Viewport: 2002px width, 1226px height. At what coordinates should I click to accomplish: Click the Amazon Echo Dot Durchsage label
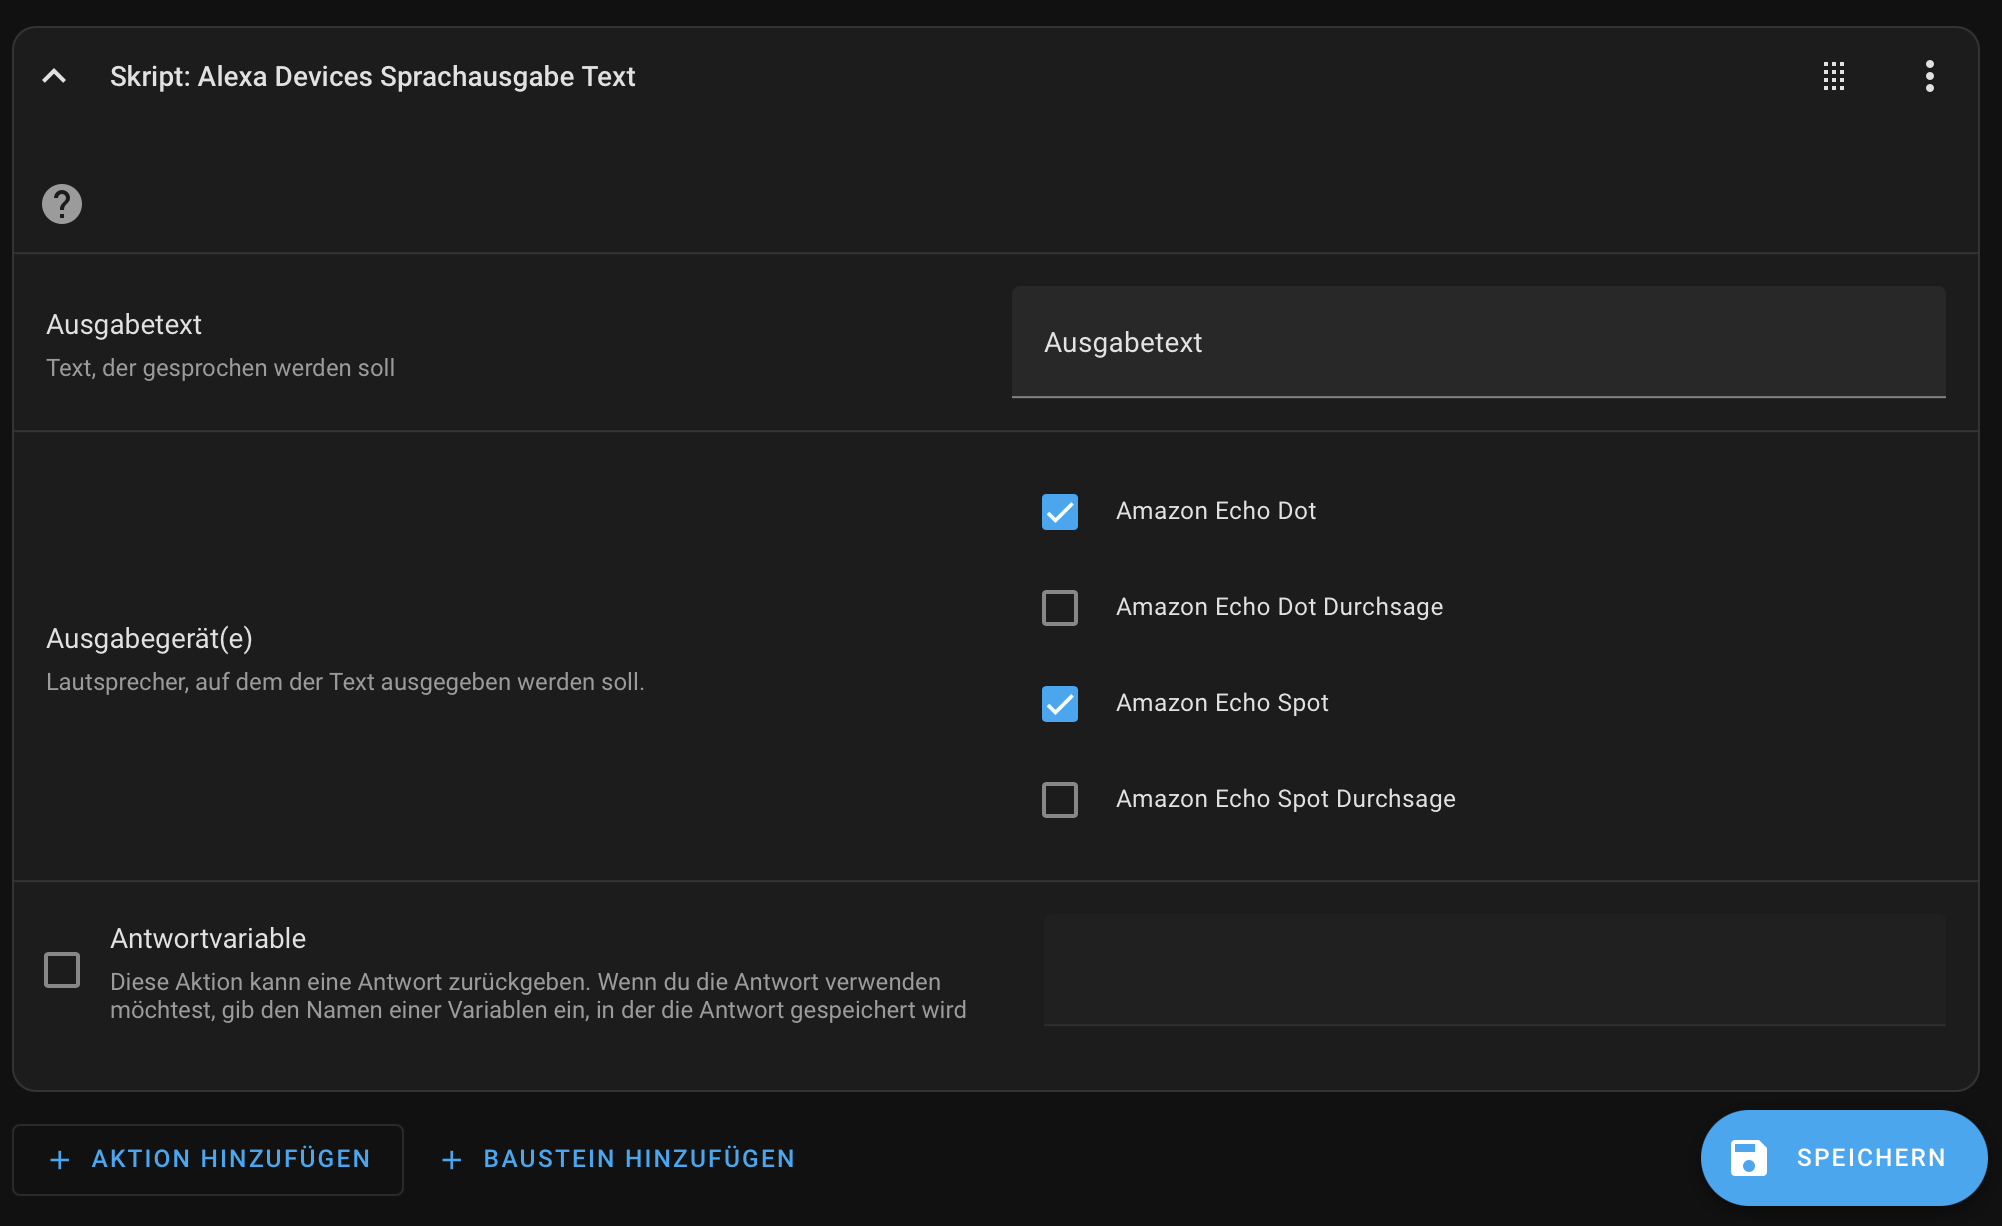tap(1279, 607)
